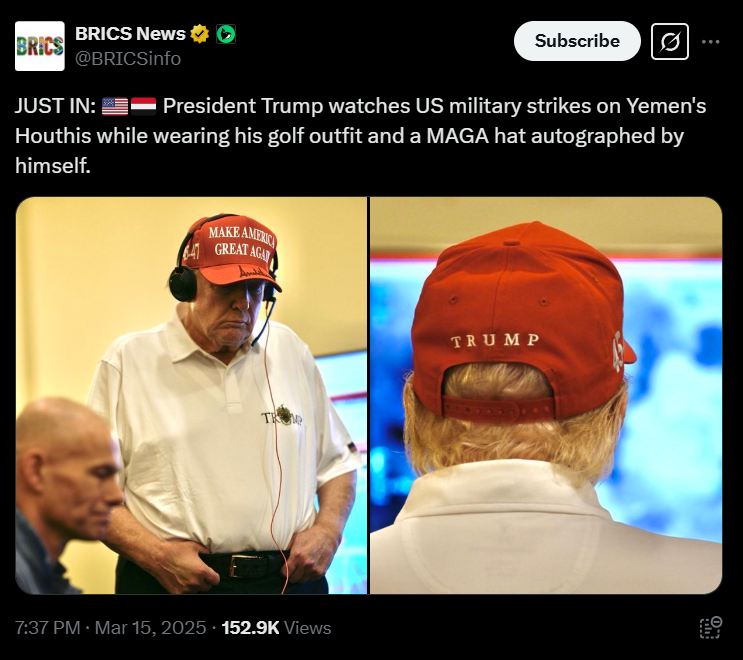View the 152.9K Views count

pos(276,628)
